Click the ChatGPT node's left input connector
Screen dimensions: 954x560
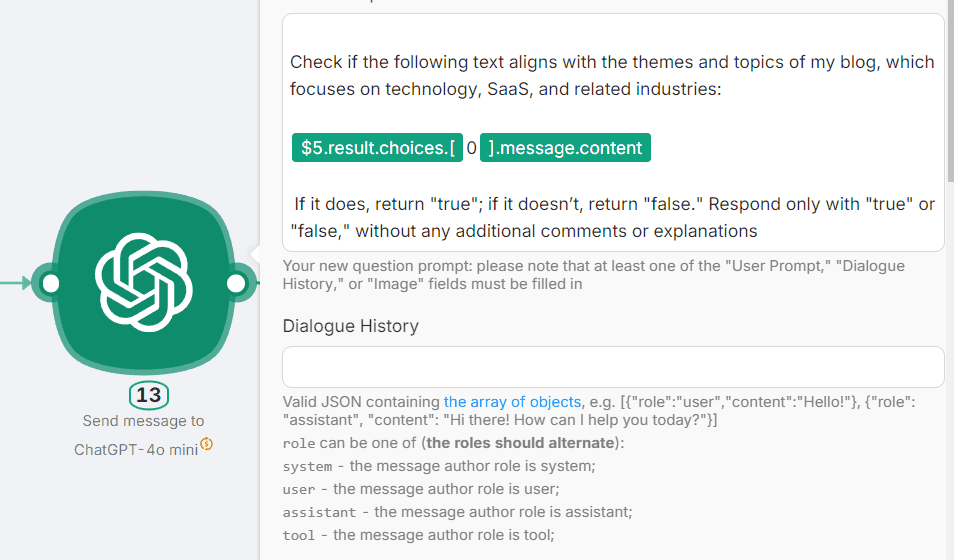click(47, 284)
